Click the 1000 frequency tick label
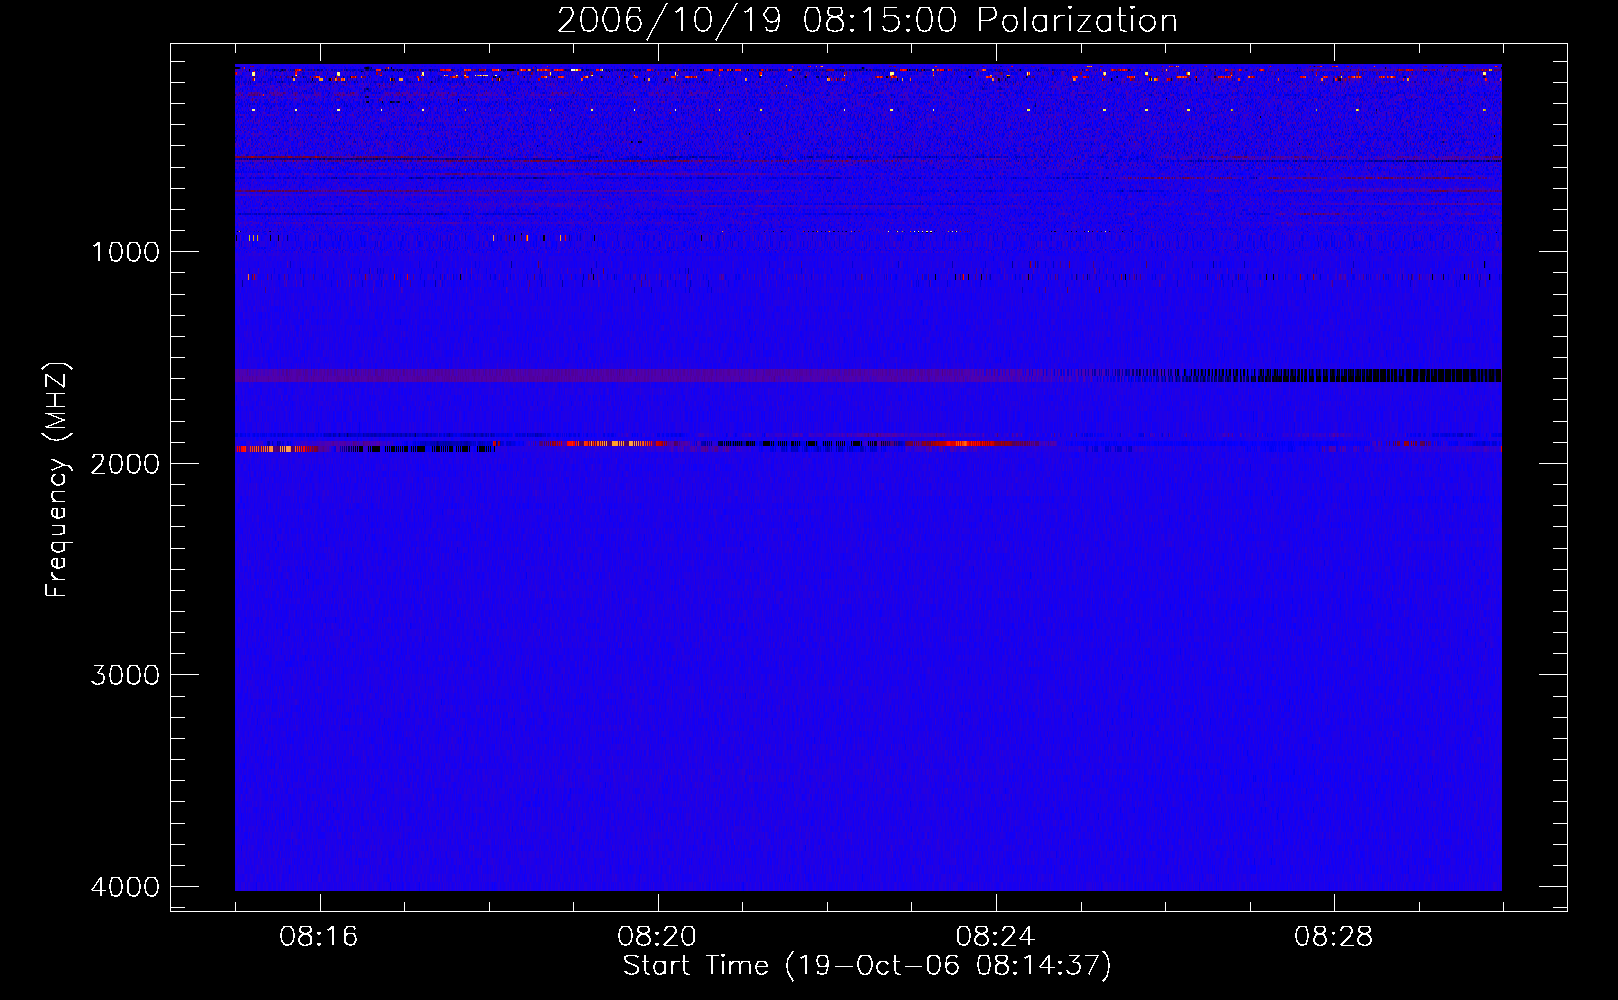The height and width of the screenshot is (1000, 1618). [x=125, y=252]
